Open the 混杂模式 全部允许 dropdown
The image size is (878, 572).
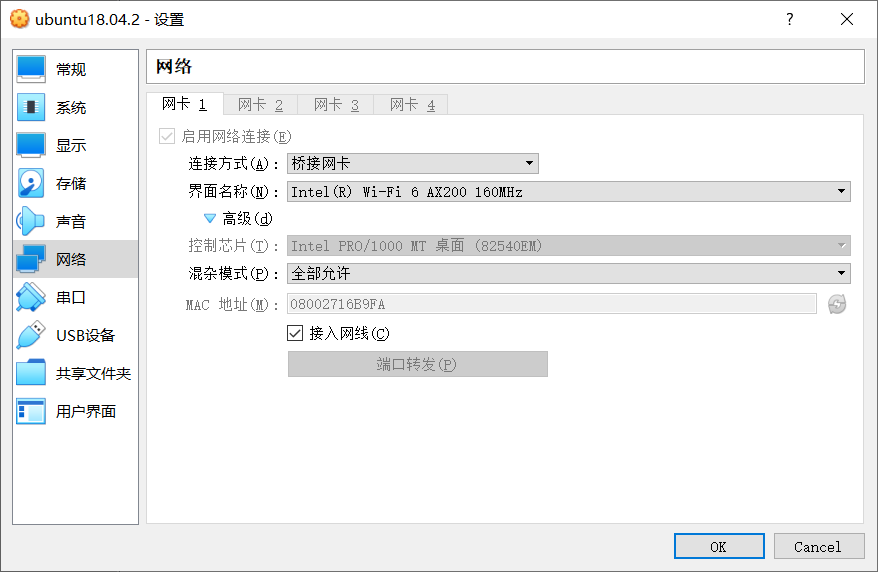coord(569,273)
